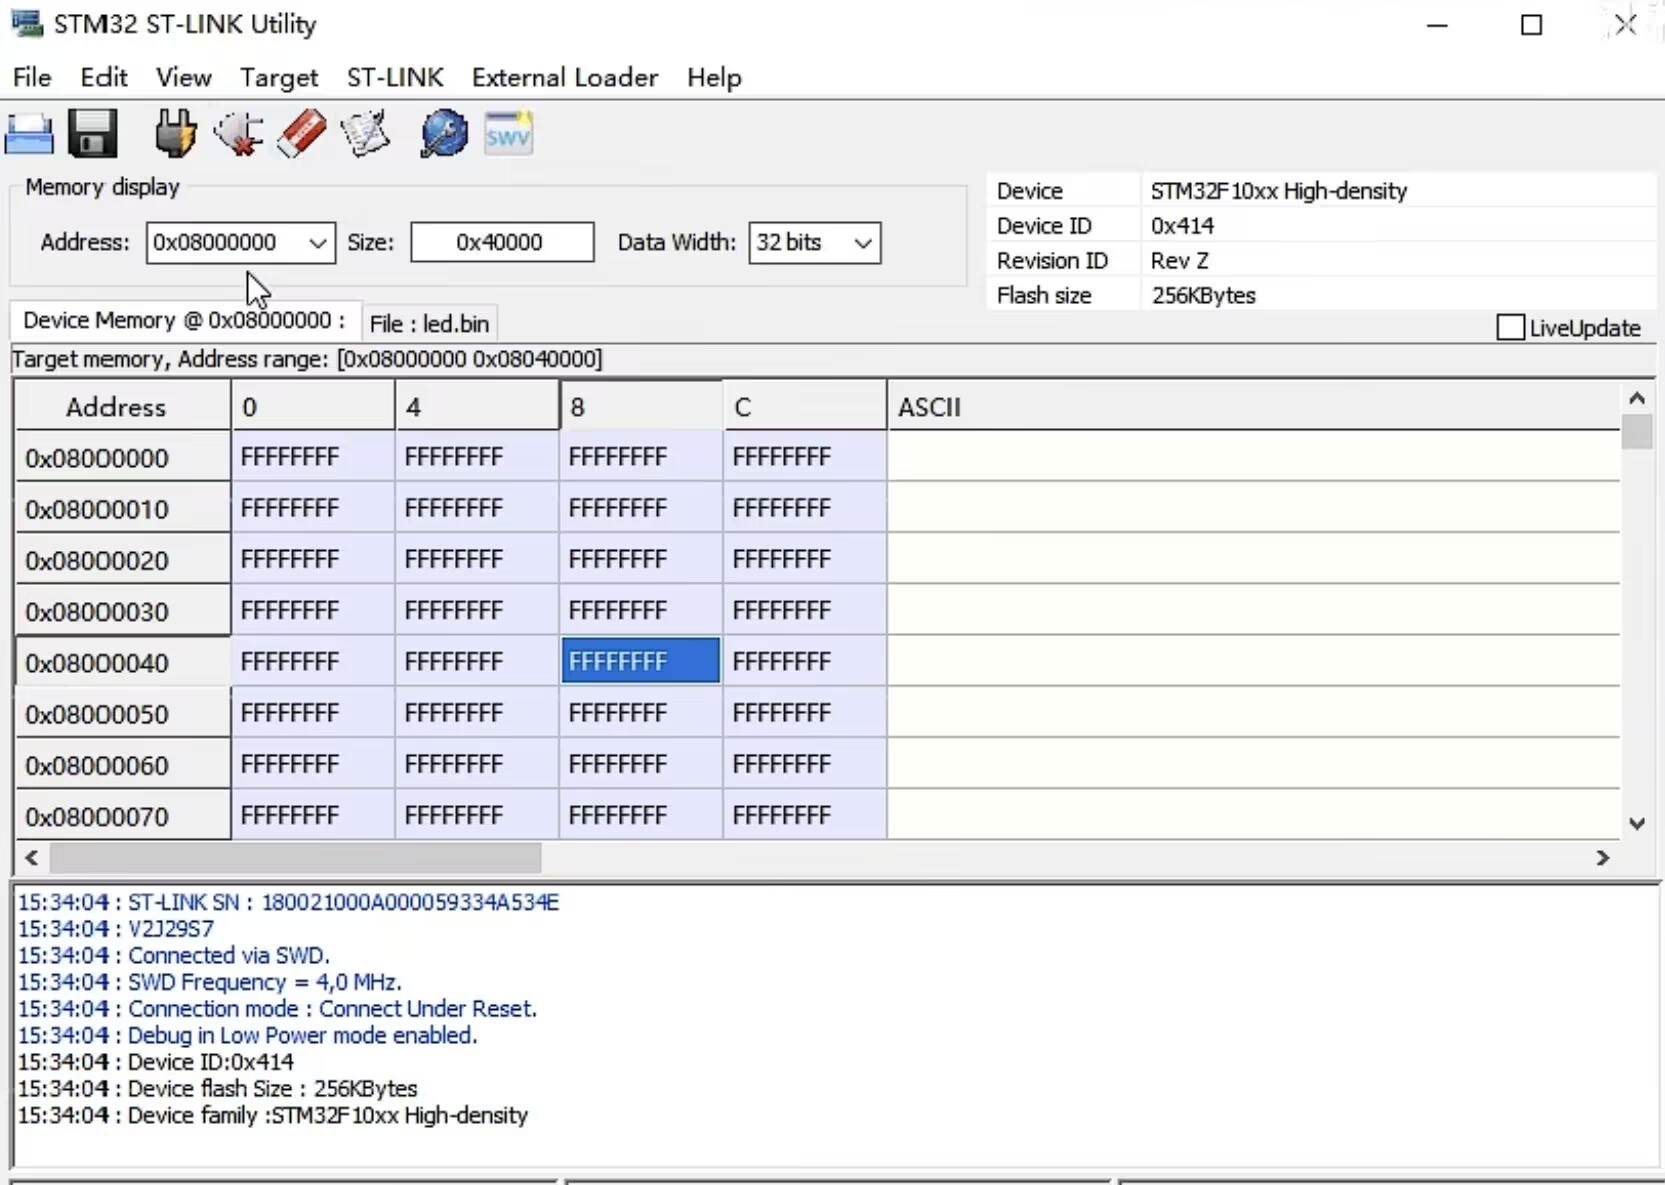Screen dimensions: 1665x1185
Task: Click the Disconnect from target icon
Action: 238,134
